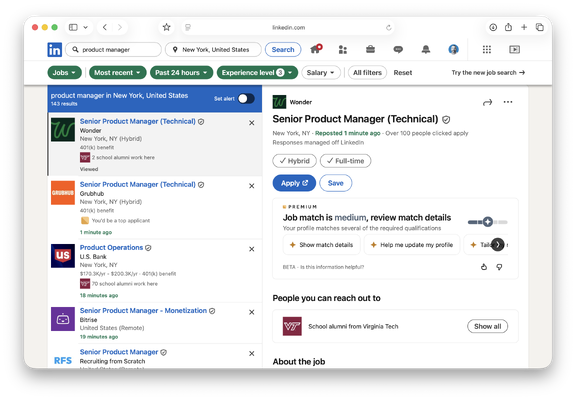Show all Virginia Tech alumni

tap(487, 326)
